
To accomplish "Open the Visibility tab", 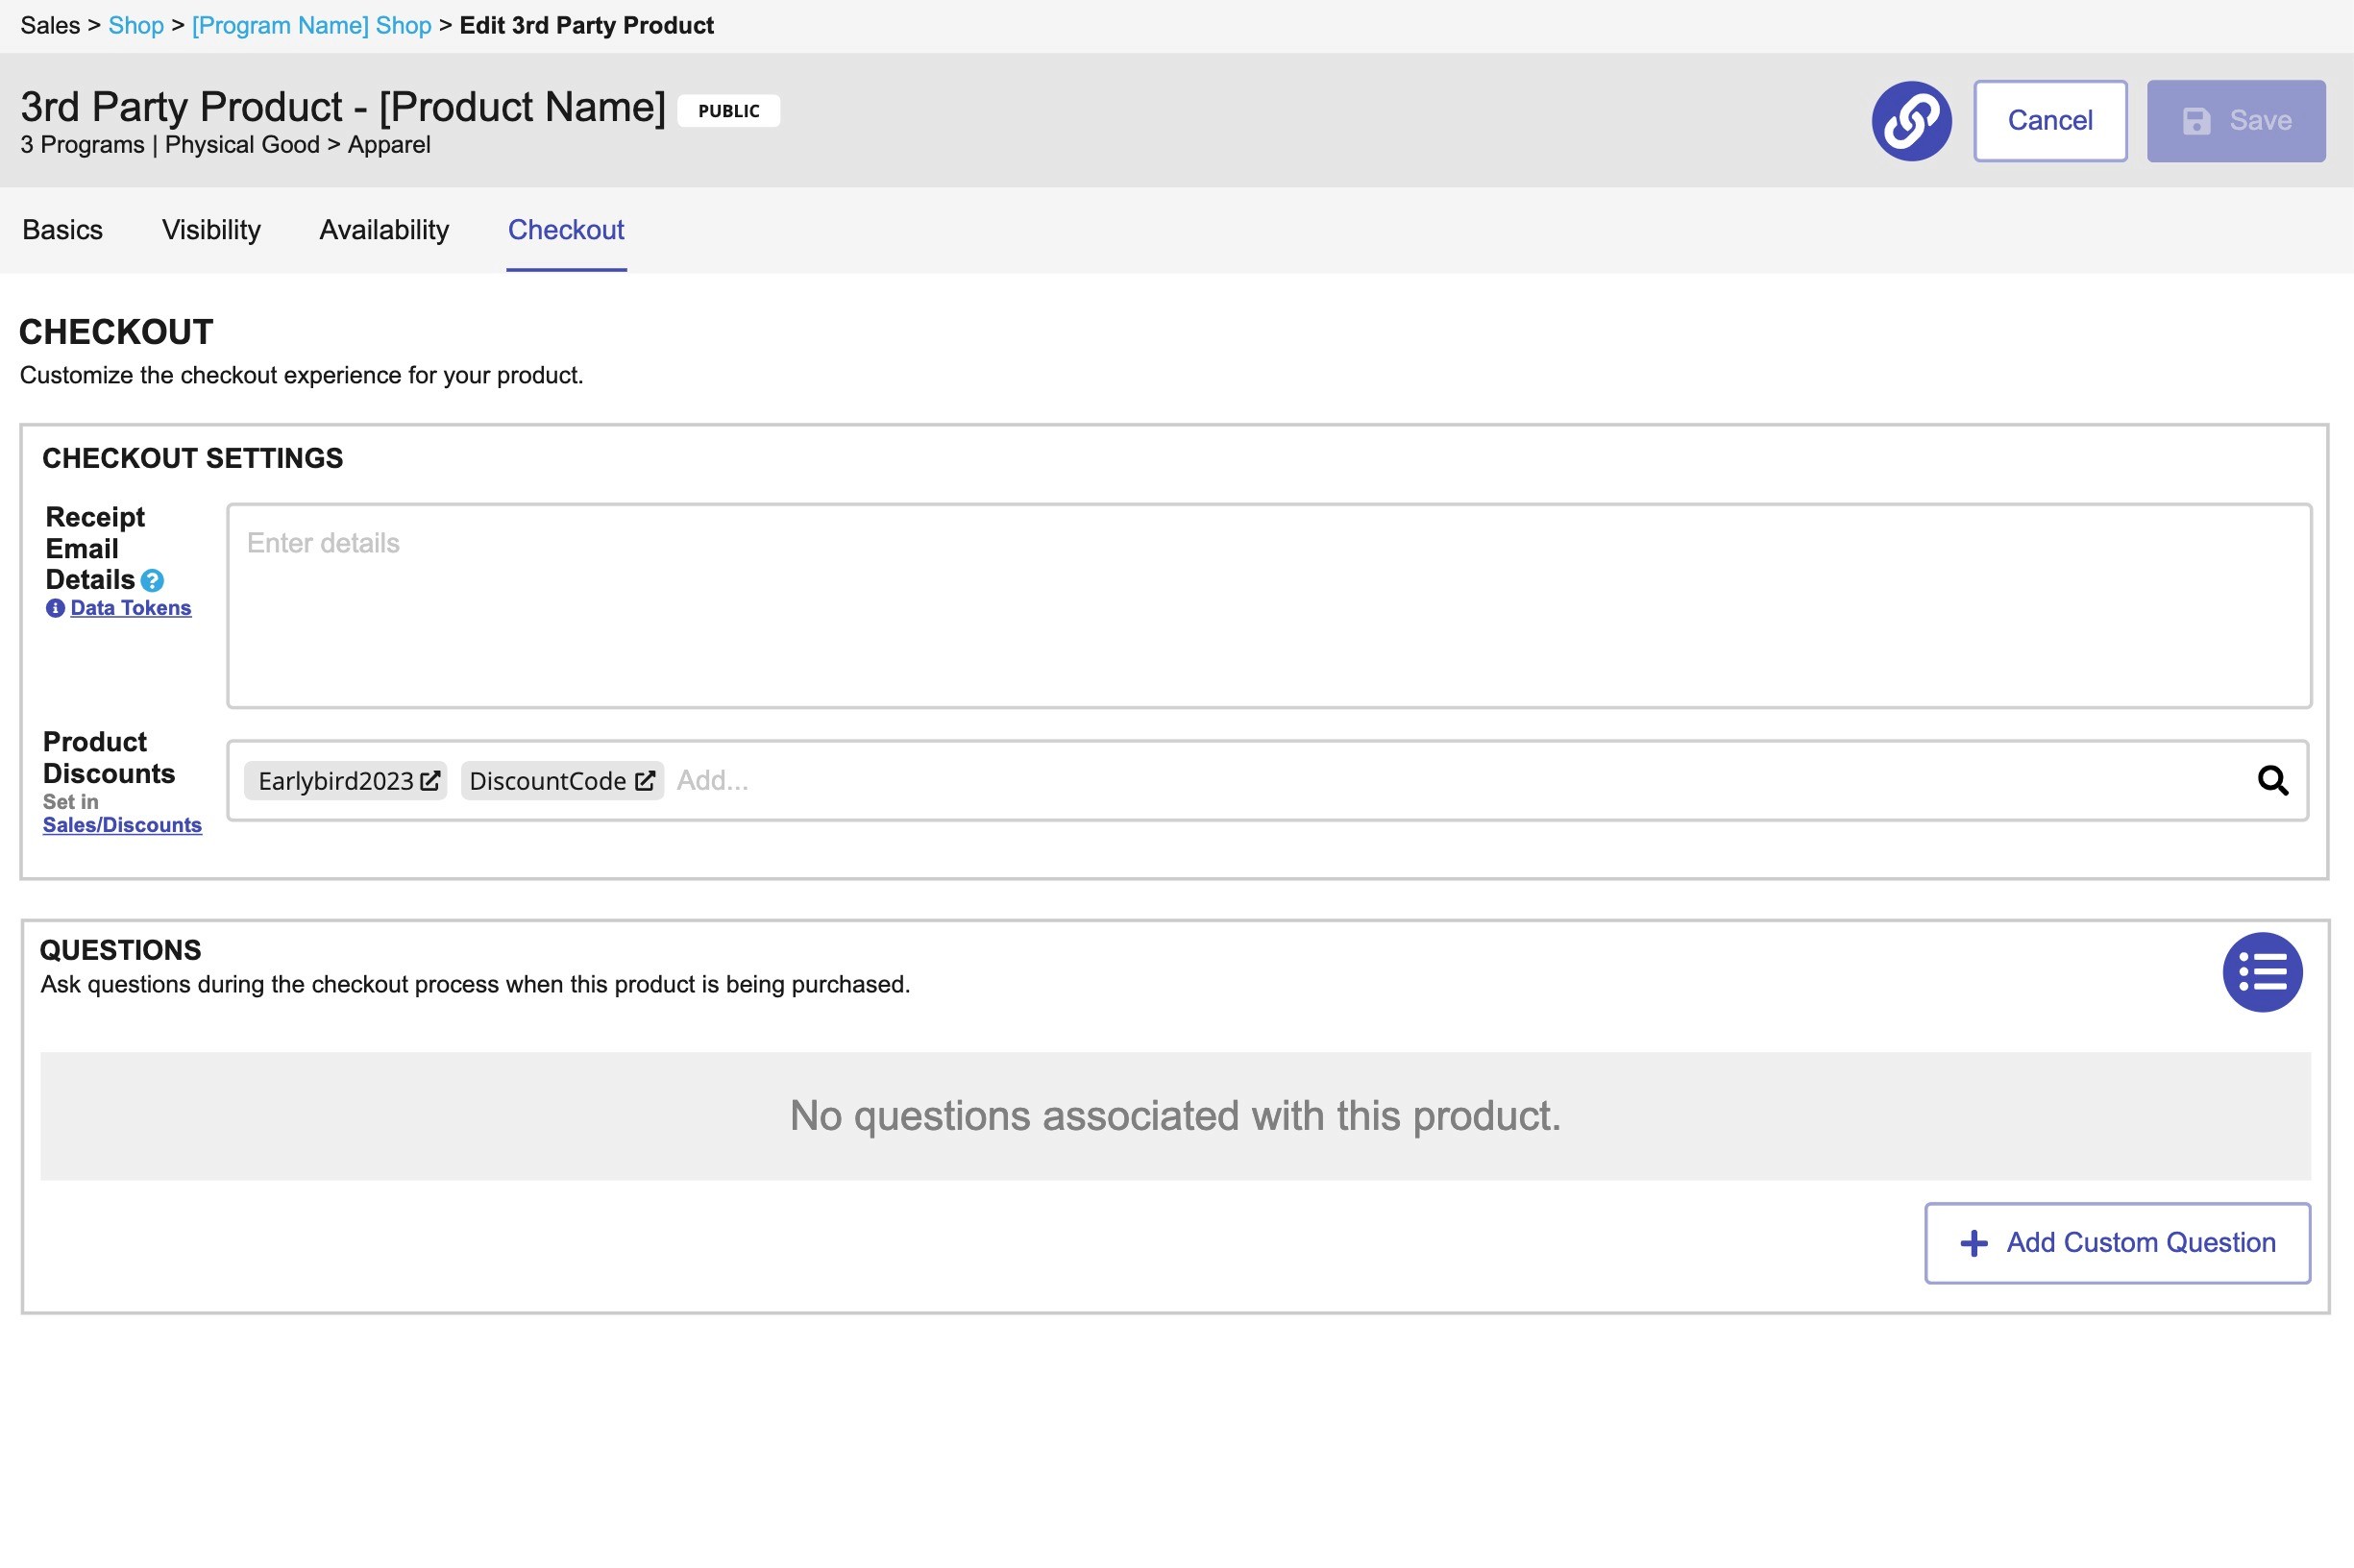I will [x=211, y=230].
